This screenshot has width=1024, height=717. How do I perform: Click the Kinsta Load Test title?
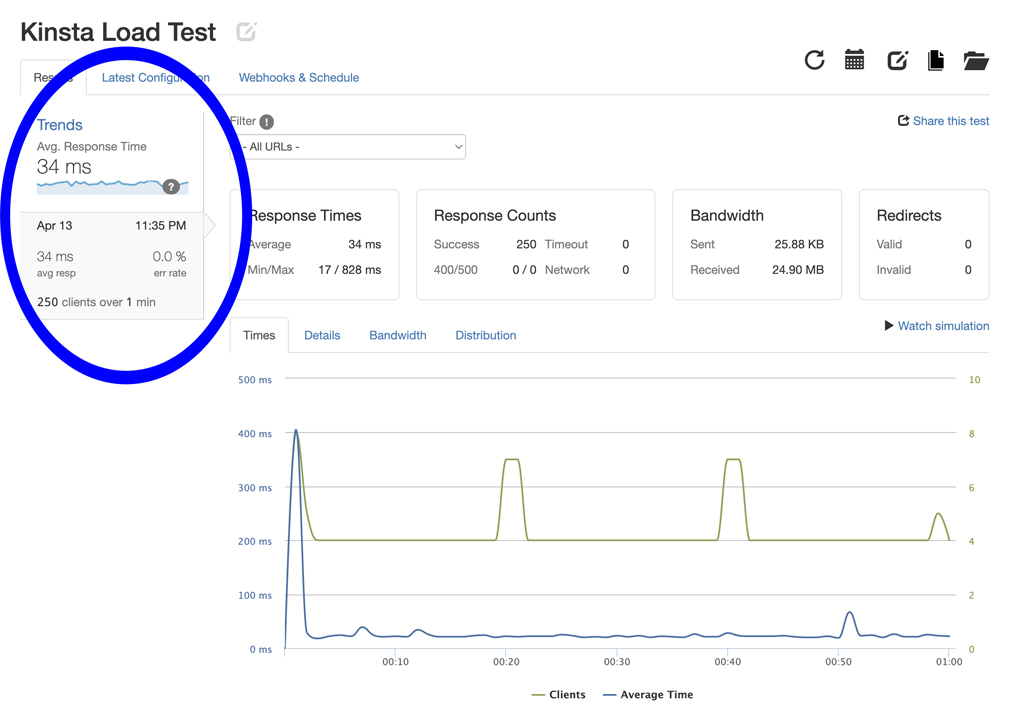118,32
